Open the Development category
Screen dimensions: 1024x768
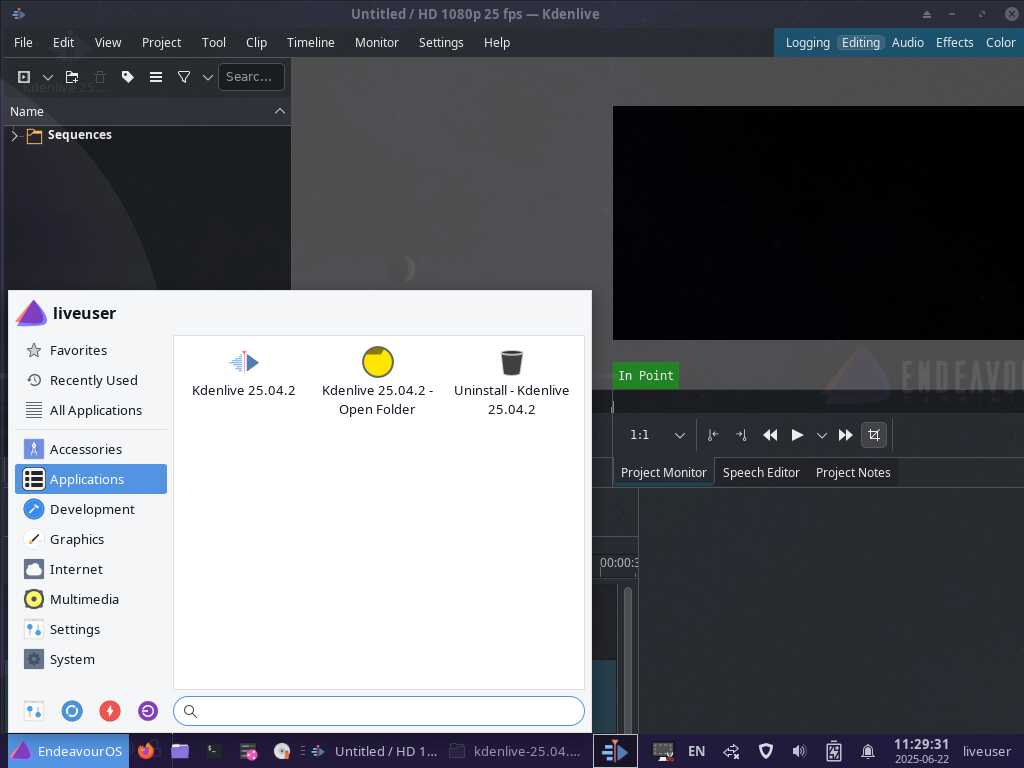click(x=91, y=509)
